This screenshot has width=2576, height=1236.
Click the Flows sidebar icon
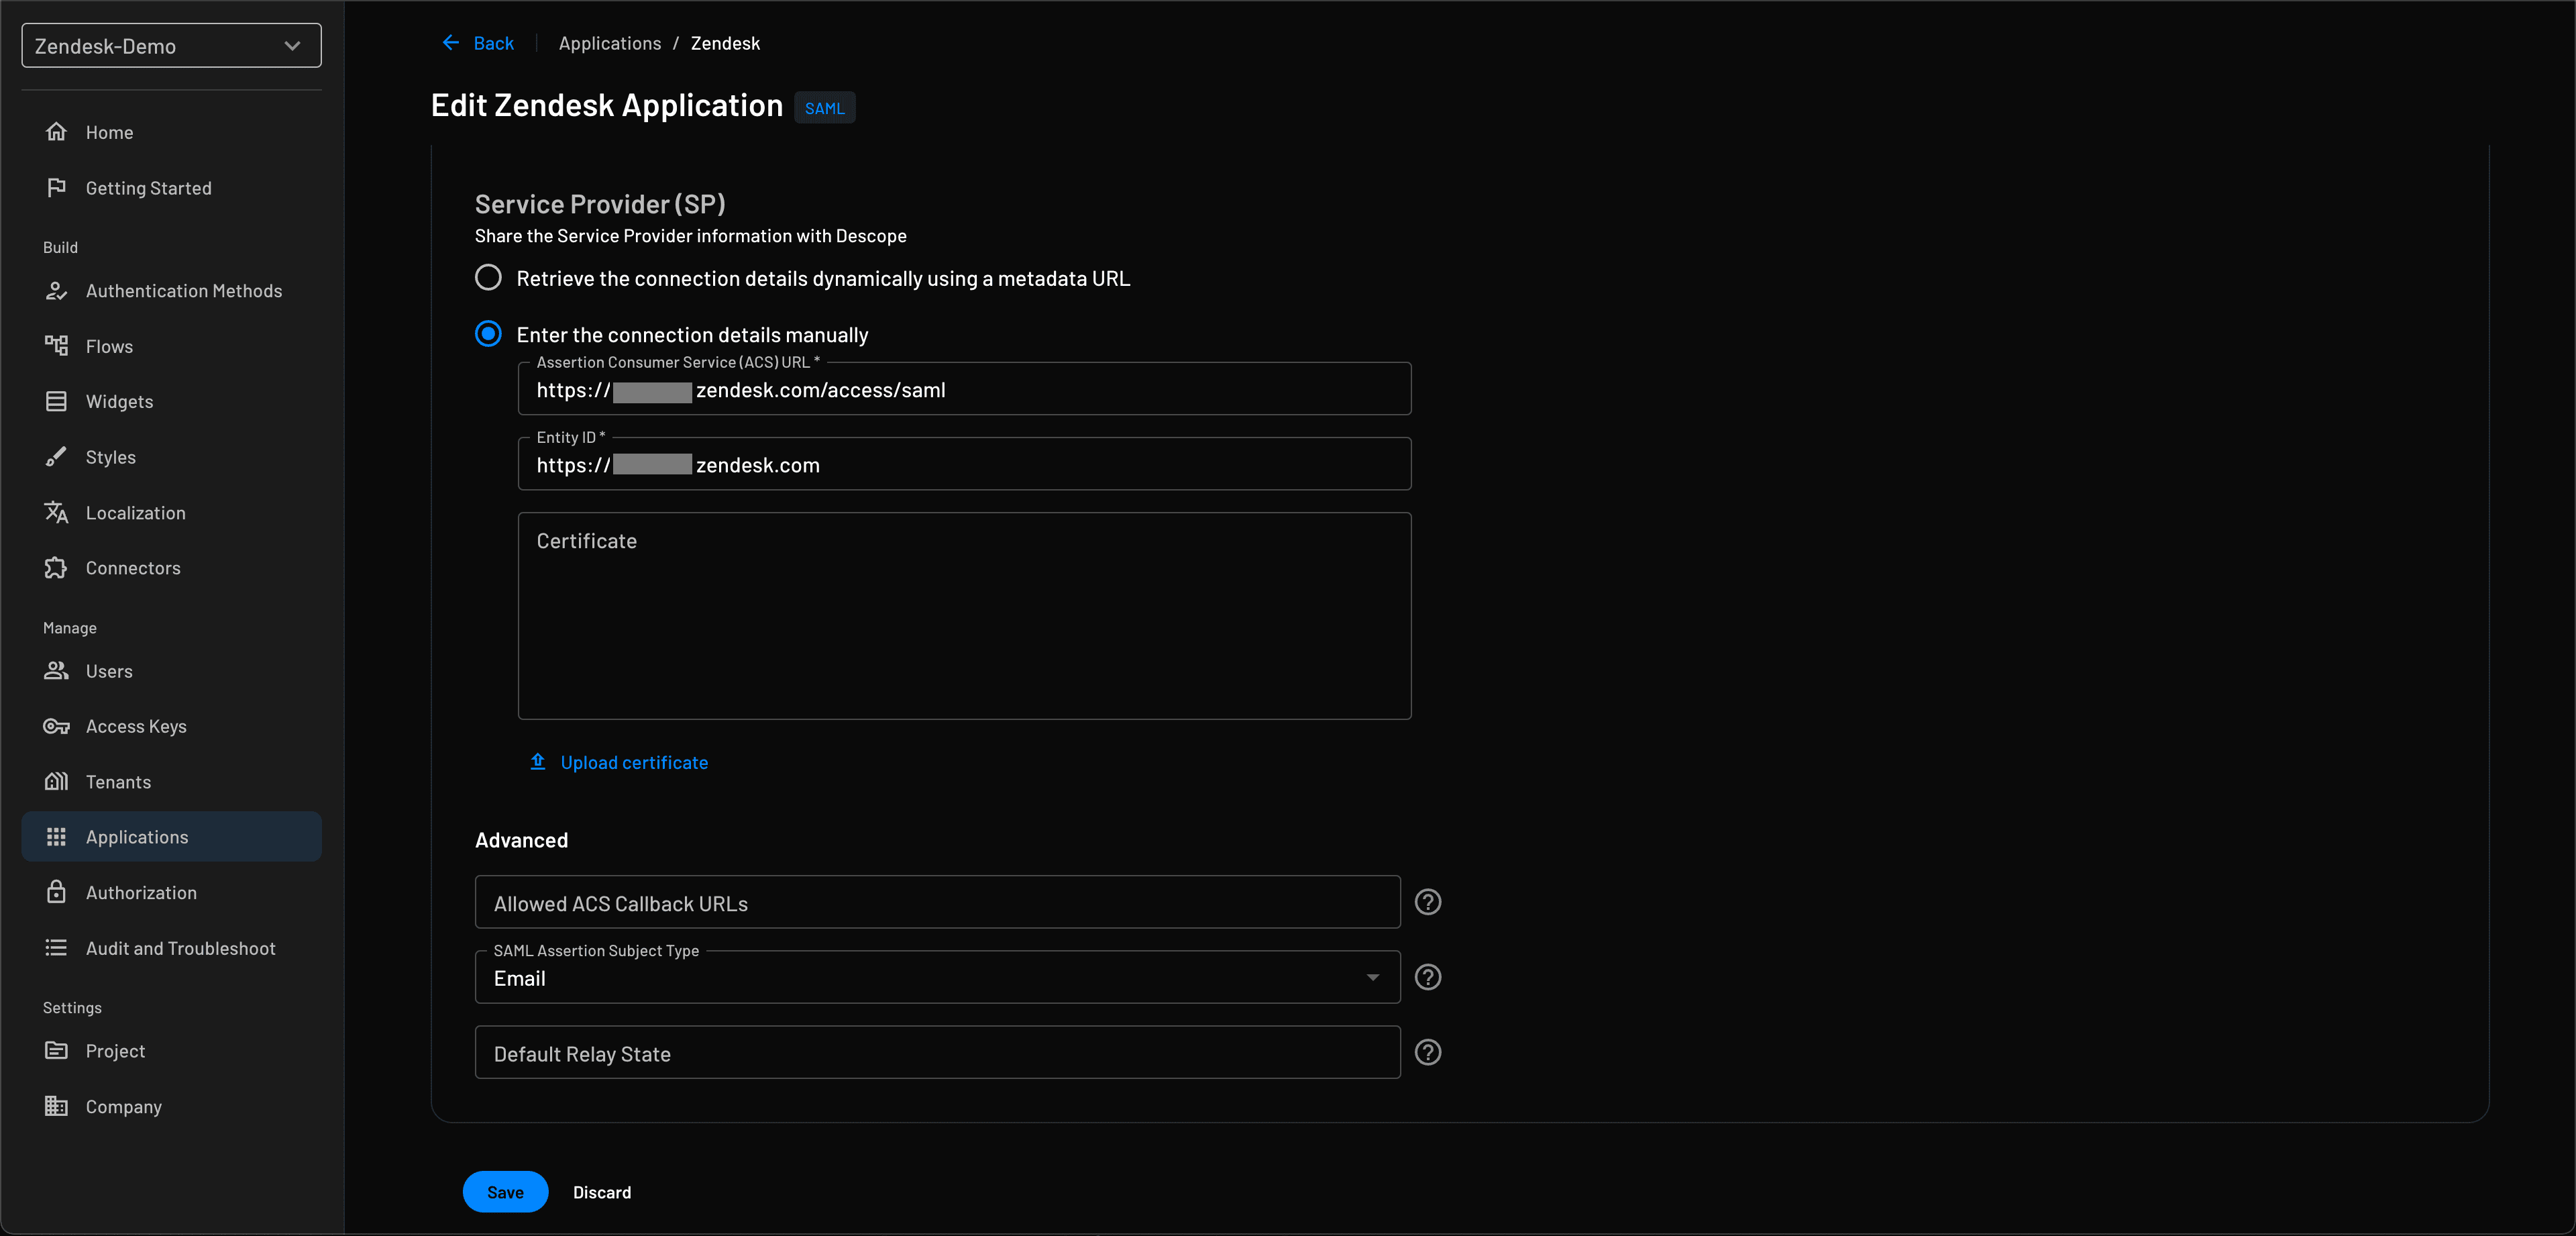click(56, 346)
